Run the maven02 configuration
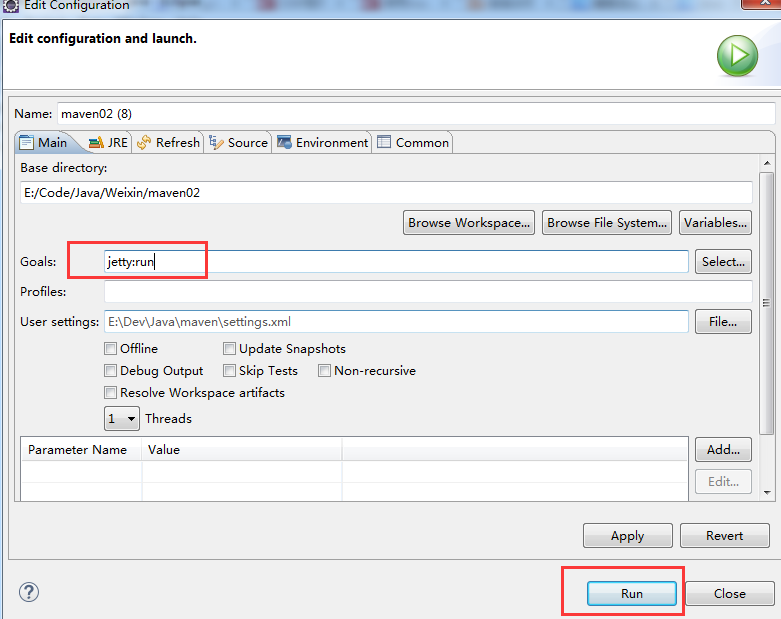 pos(632,594)
